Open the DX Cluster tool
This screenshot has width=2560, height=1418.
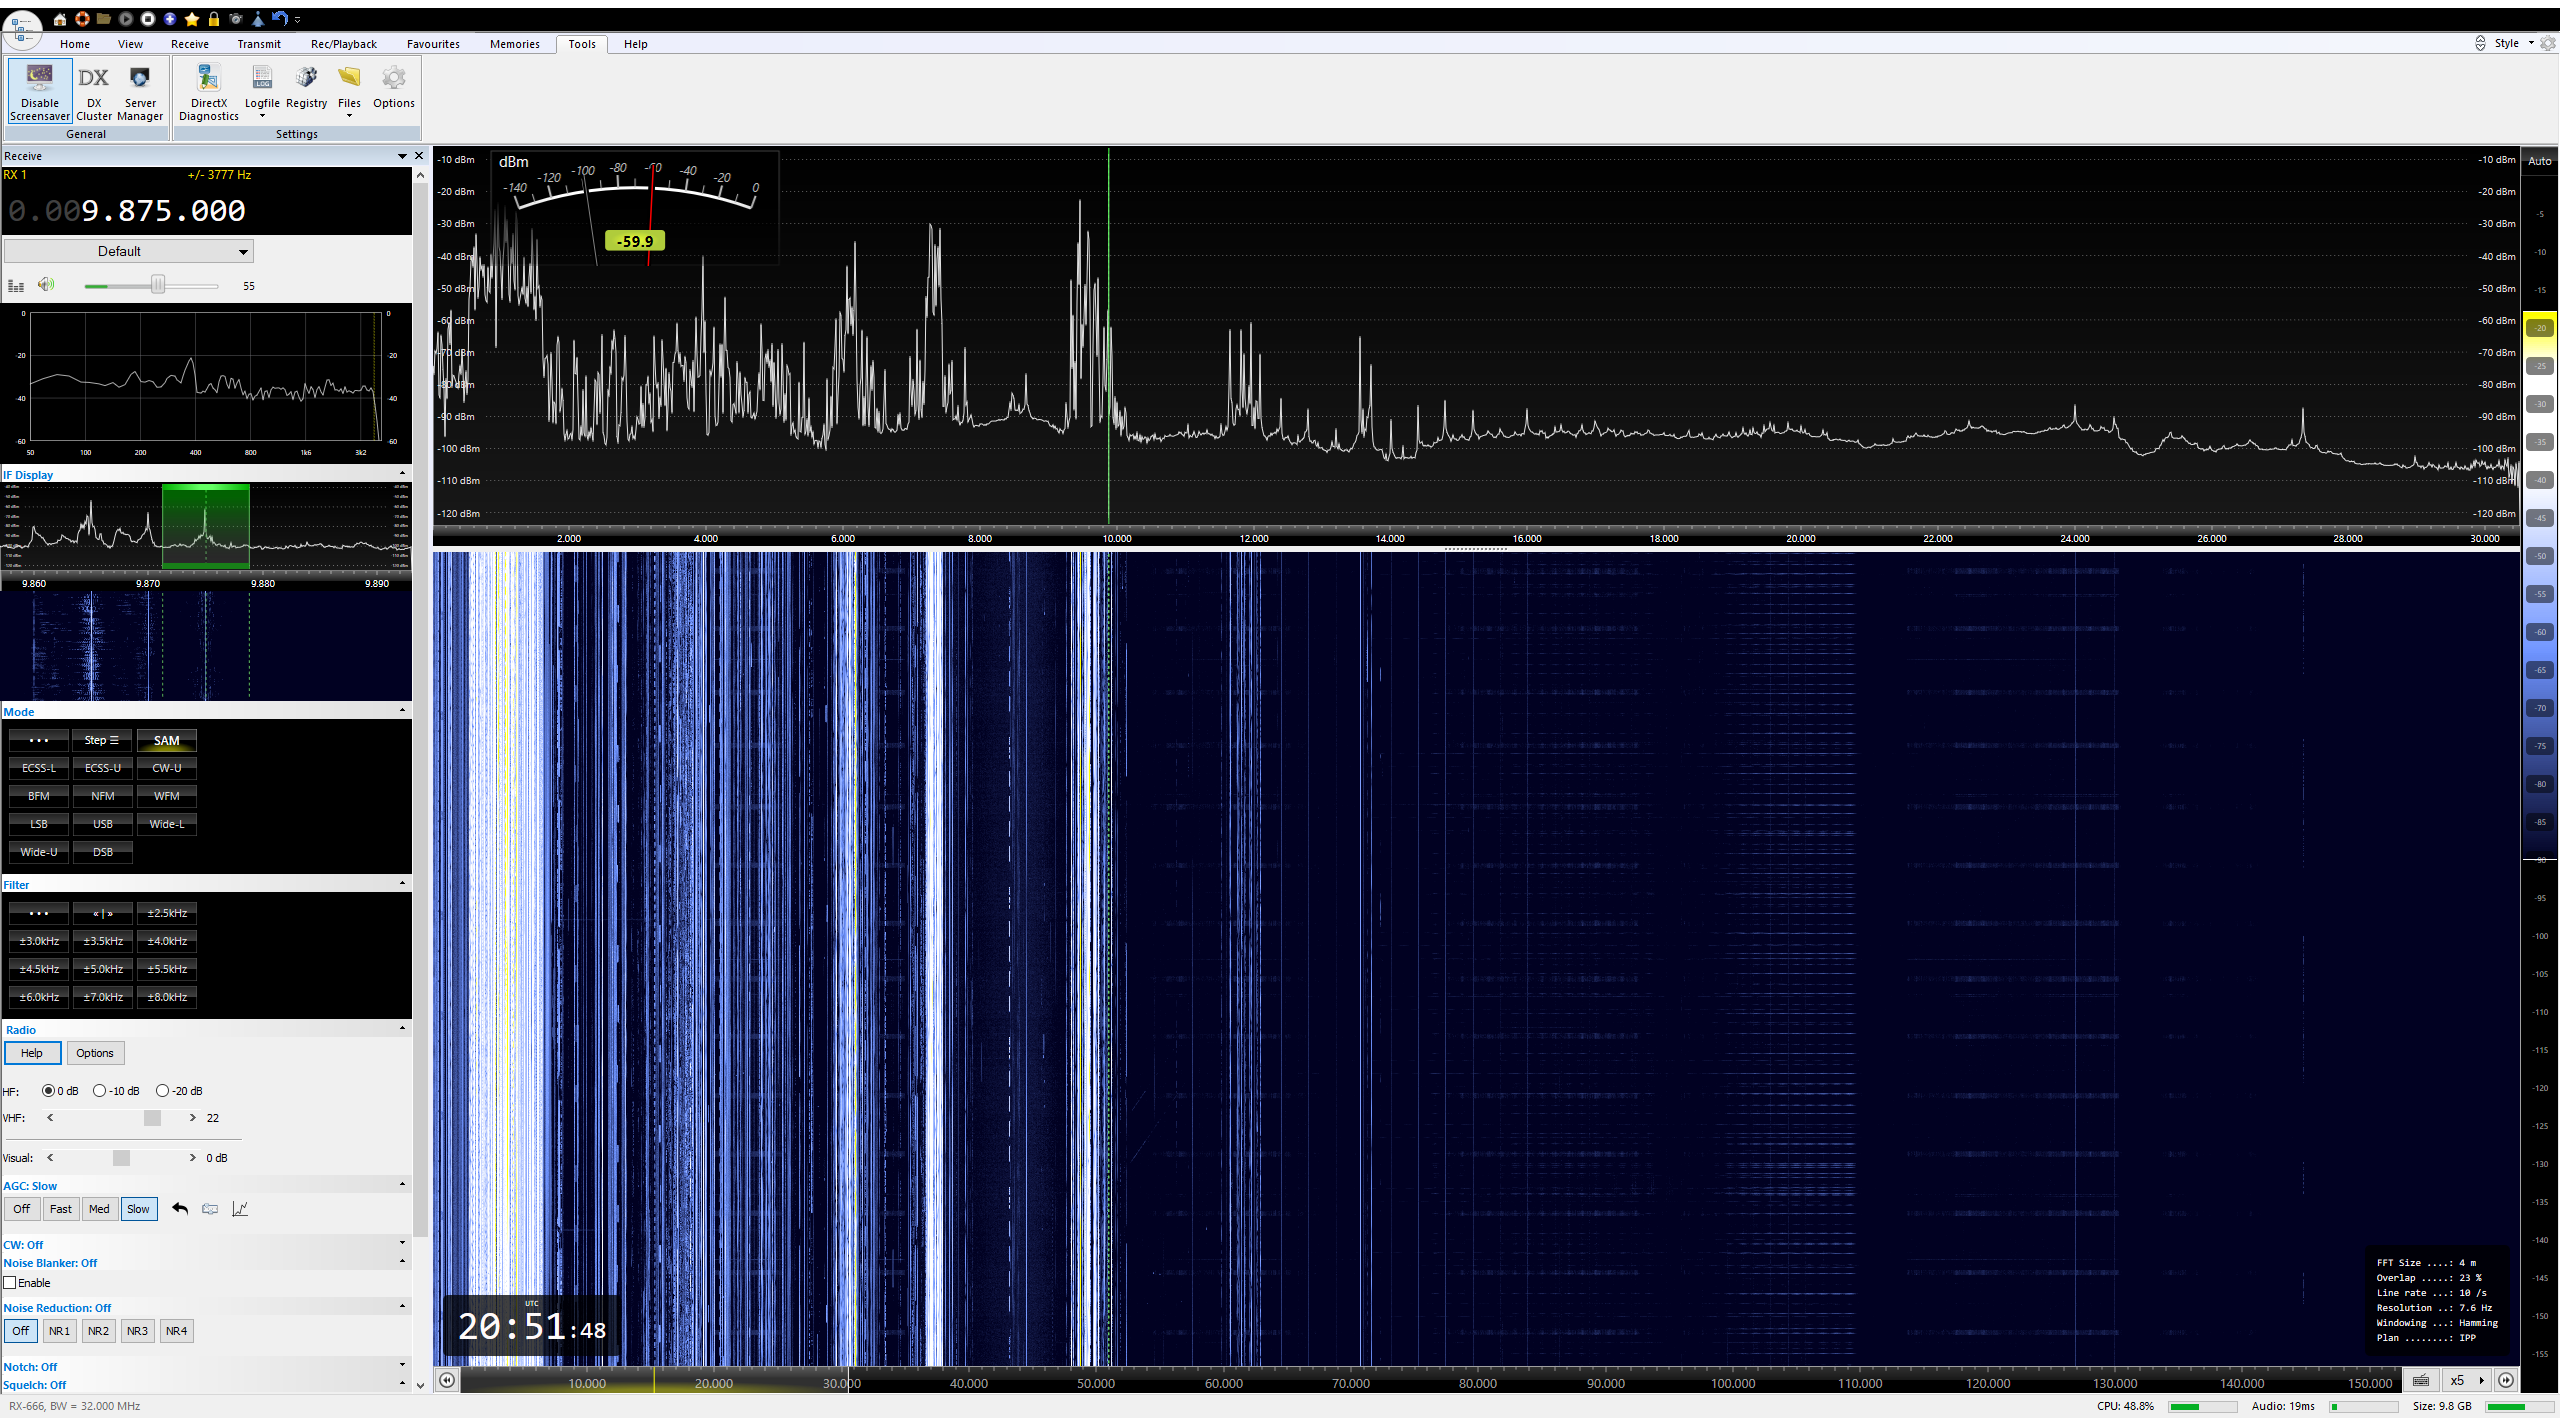[94, 90]
